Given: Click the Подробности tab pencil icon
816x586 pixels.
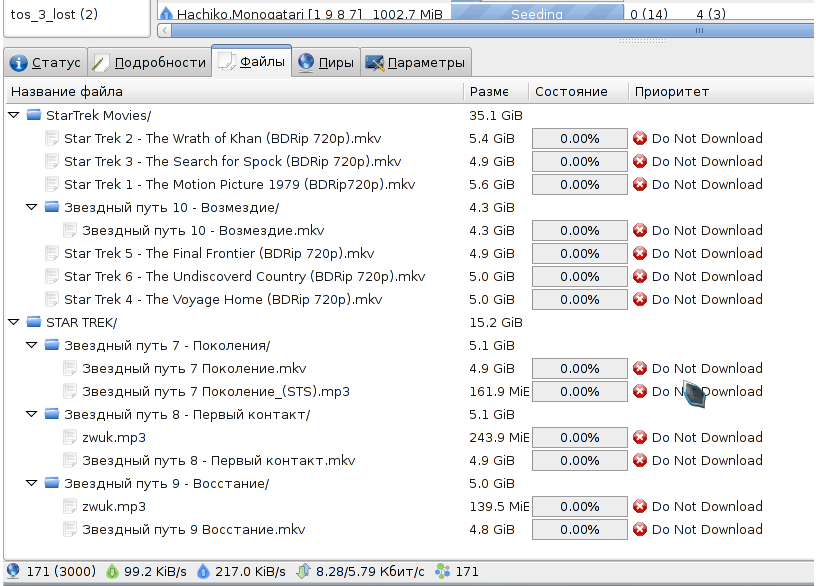Looking at the screenshot, I should coord(100,63).
